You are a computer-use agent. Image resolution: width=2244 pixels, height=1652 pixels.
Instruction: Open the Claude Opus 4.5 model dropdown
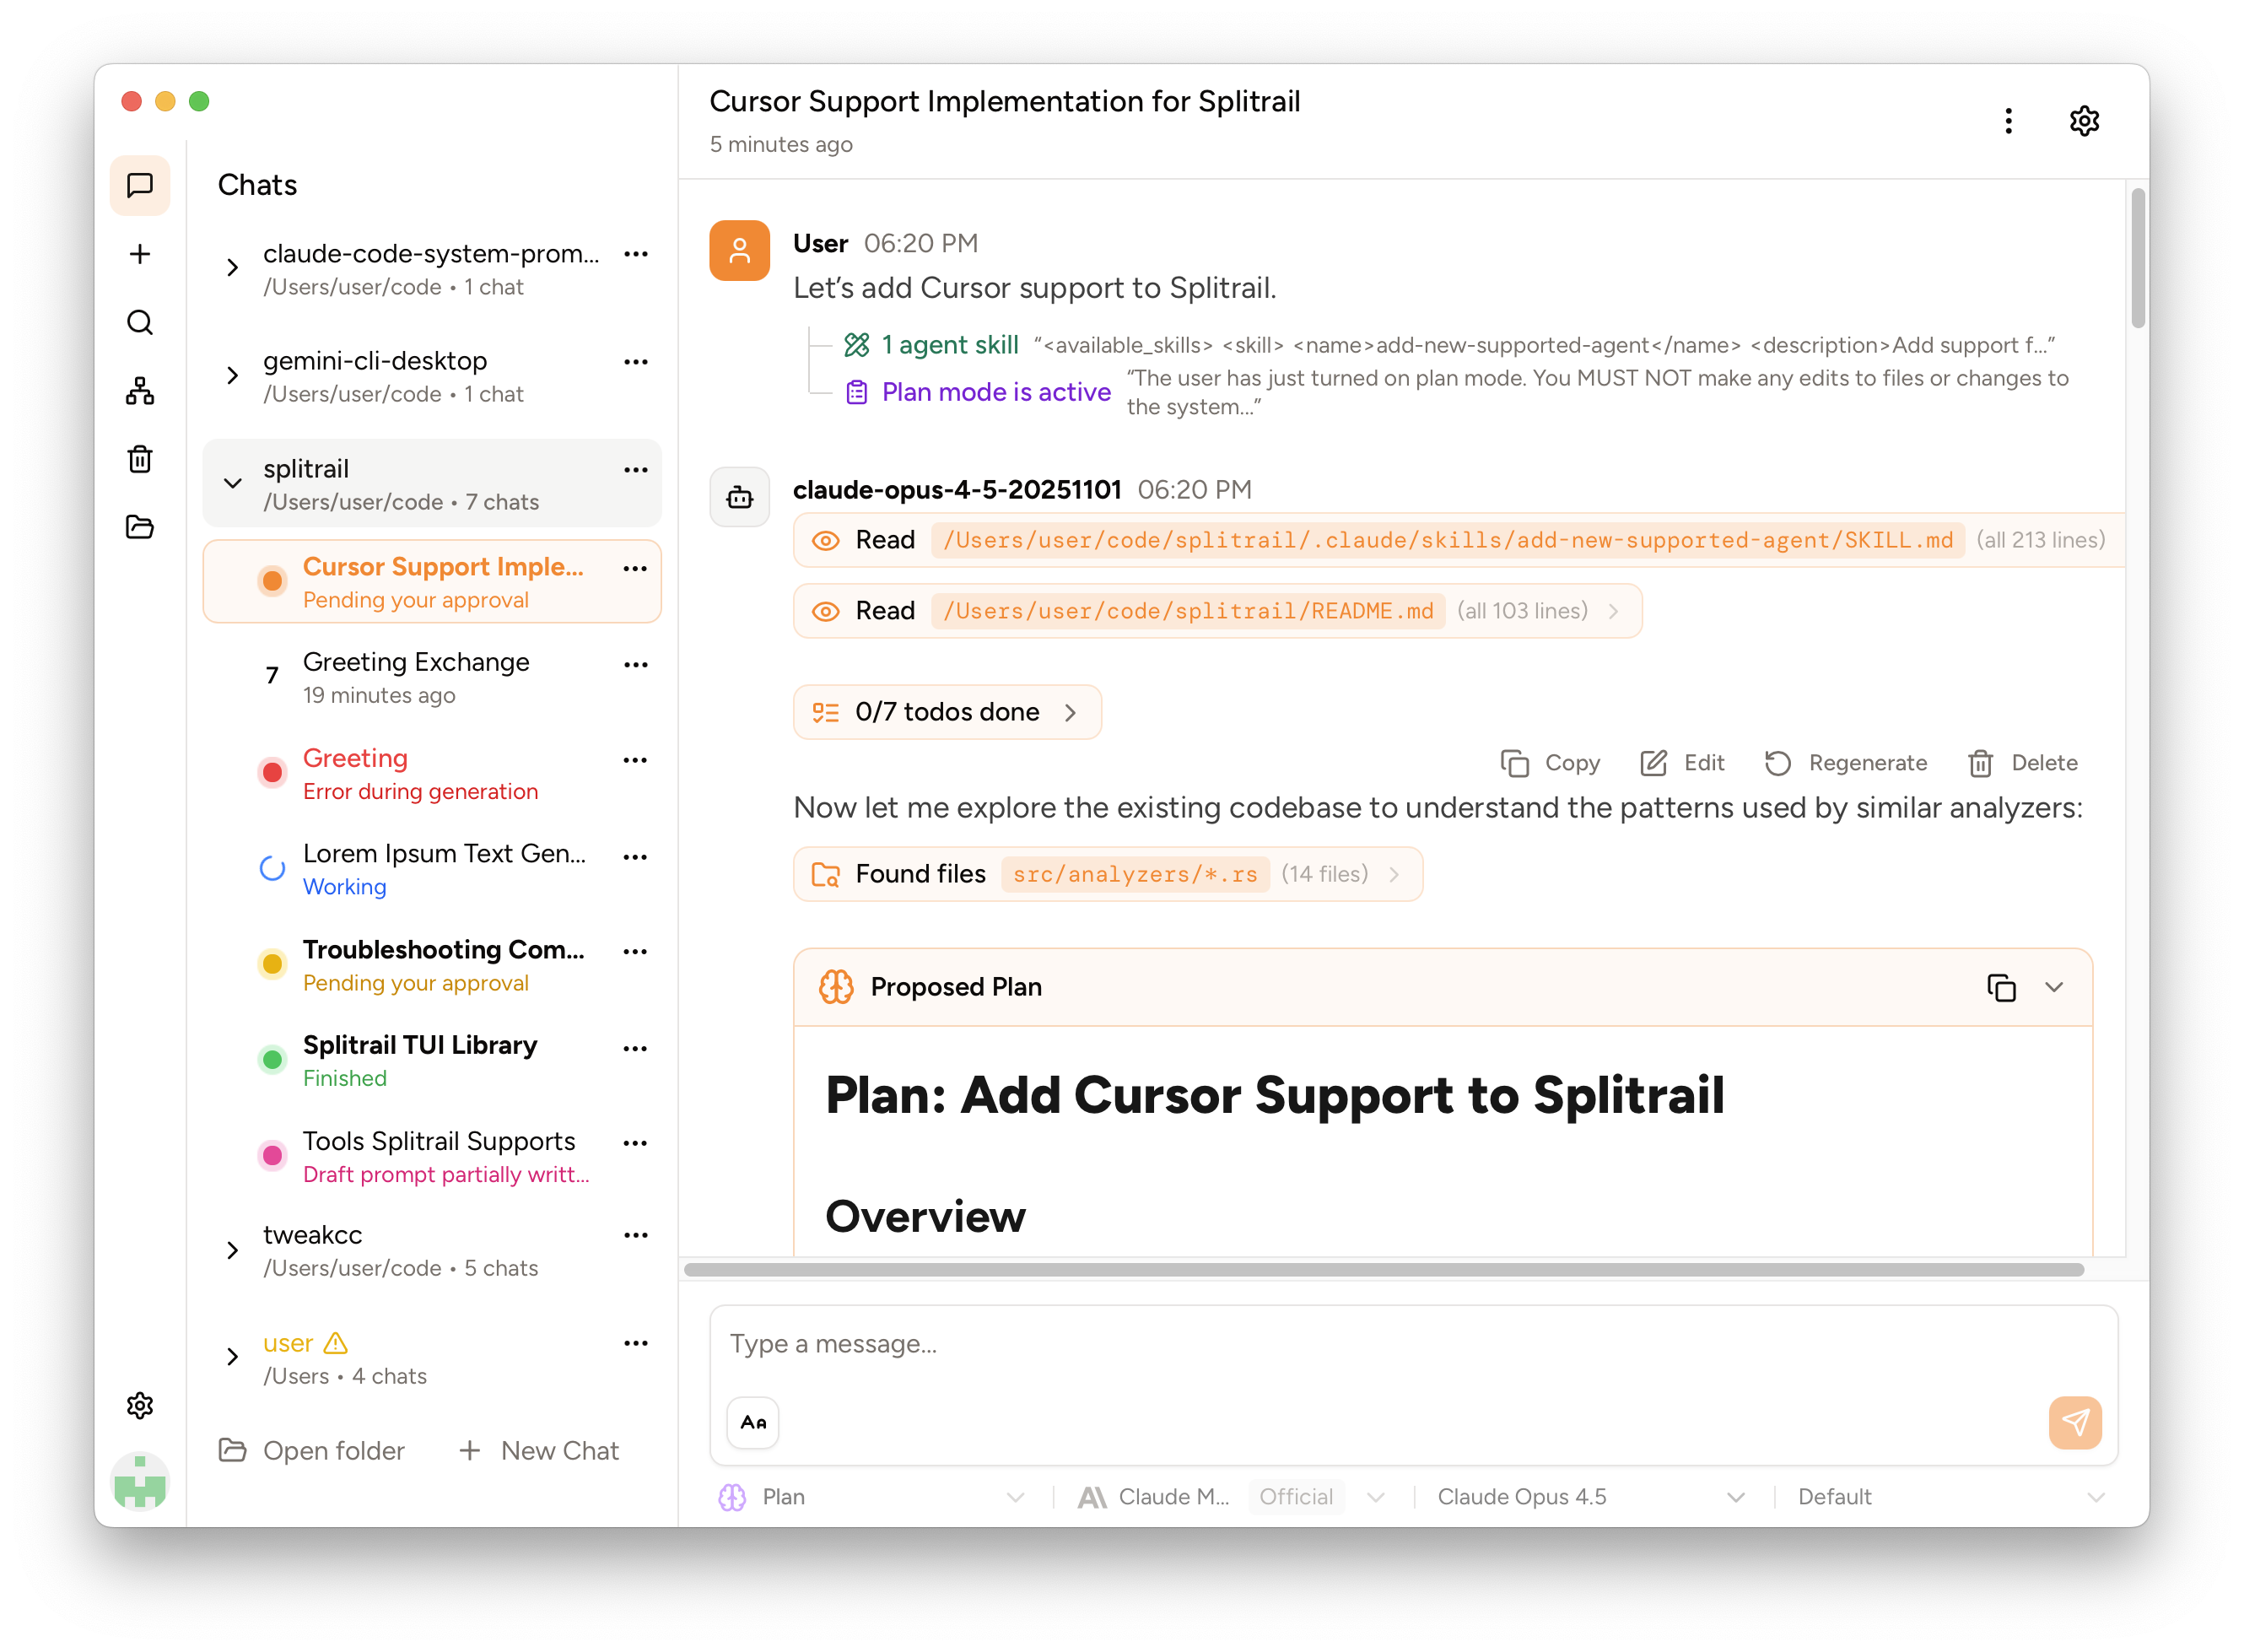(x=1590, y=1497)
